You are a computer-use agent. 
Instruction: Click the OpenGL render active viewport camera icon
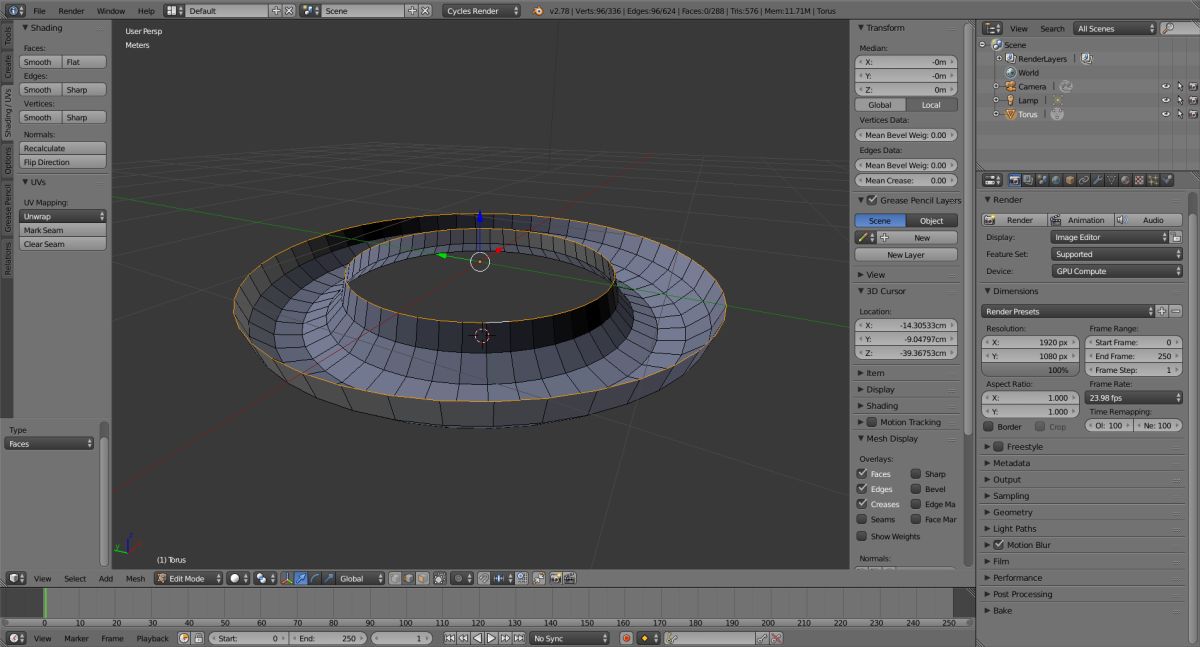554,578
